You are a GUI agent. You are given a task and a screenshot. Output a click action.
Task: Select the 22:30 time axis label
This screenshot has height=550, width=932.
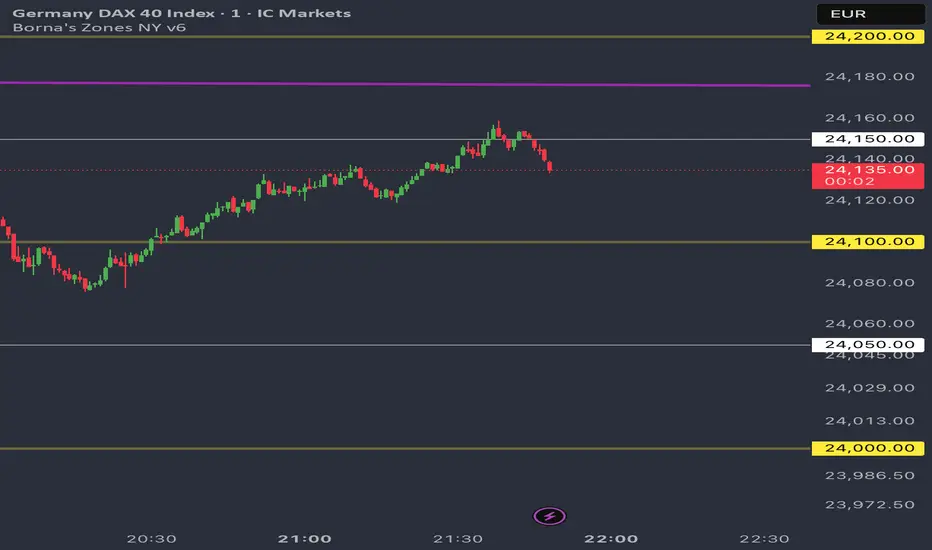click(764, 538)
